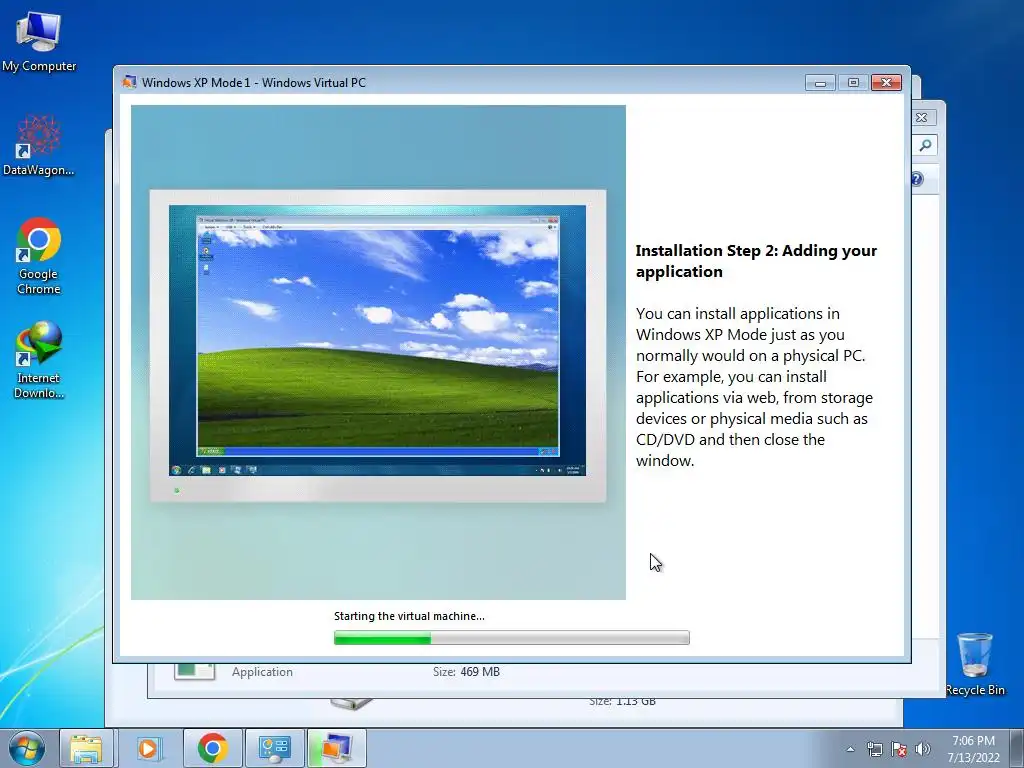
Task: Click the Windows XP preview image
Action: point(378,352)
